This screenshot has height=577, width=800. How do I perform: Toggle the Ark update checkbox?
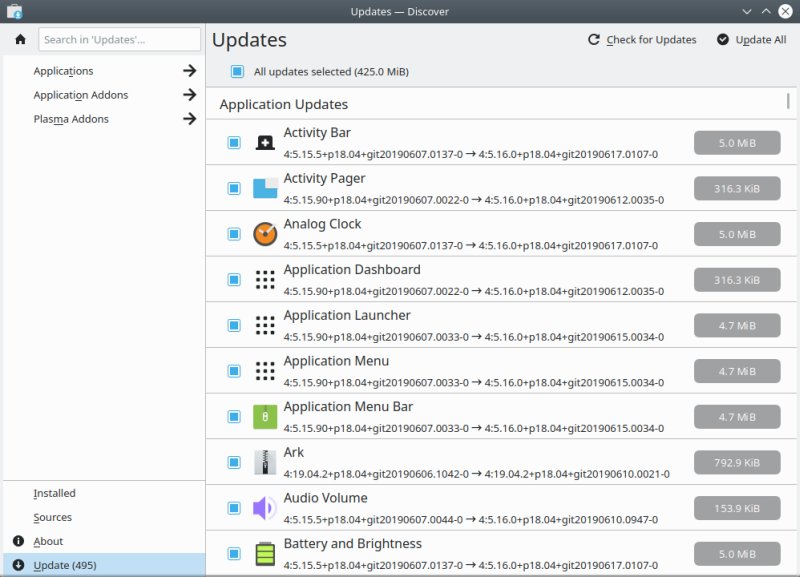[x=233, y=462]
